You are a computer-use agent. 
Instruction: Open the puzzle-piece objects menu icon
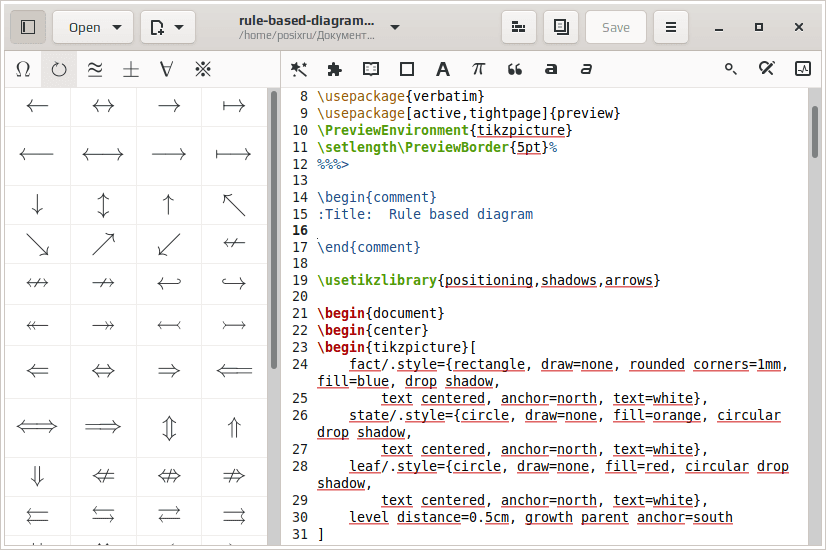tap(335, 69)
